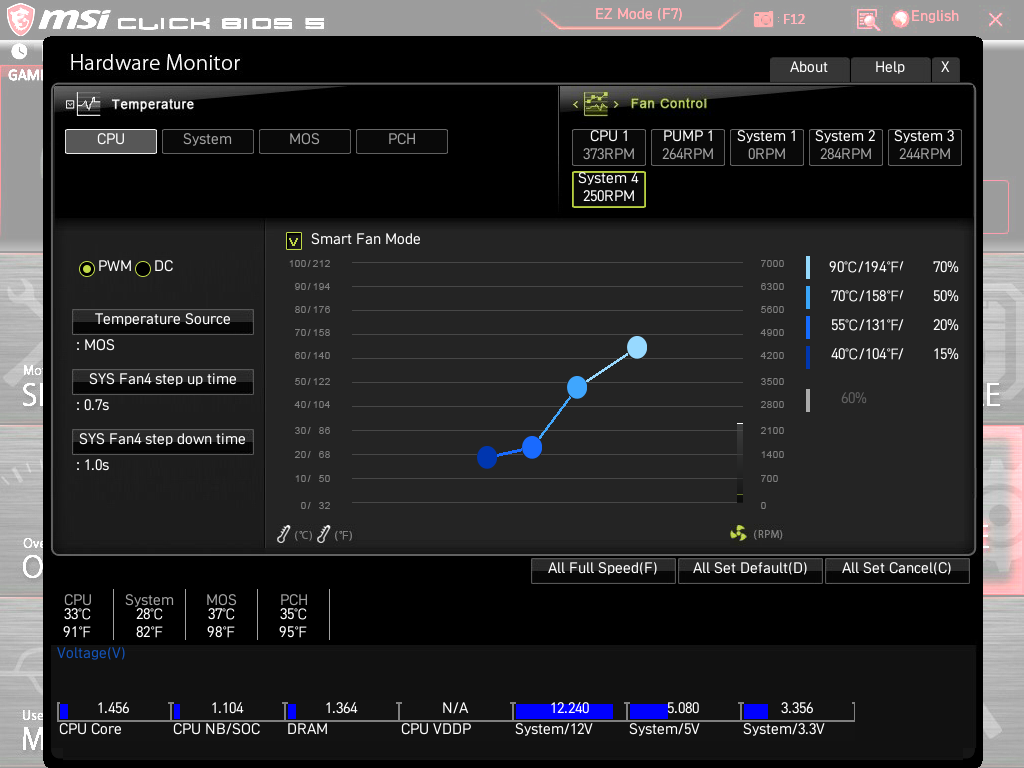Click the vertical fan speed bar beside the graph

point(740,463)
